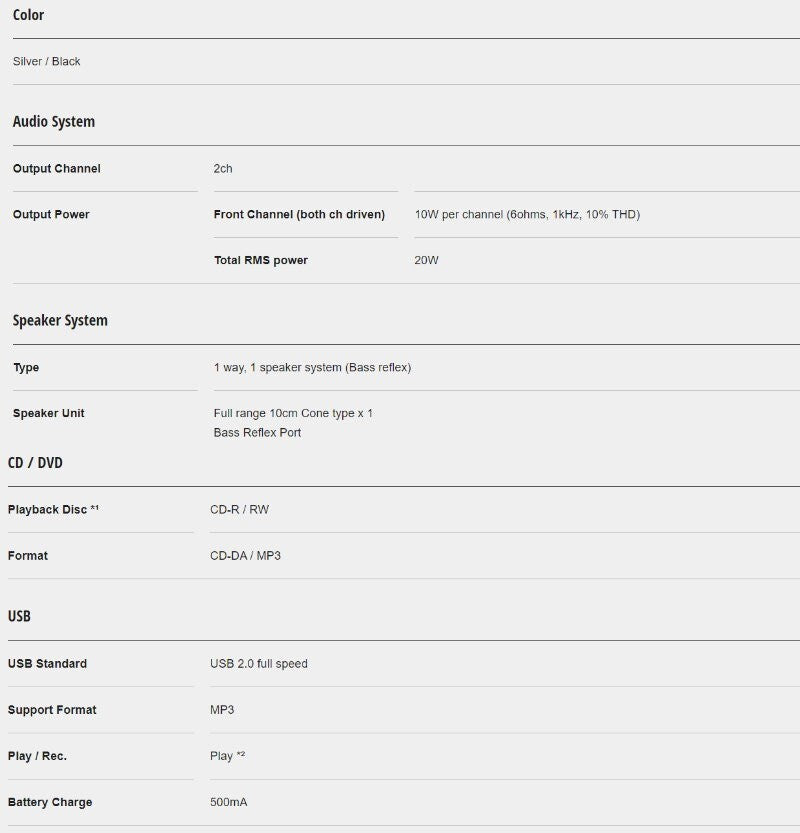
Task: Select the USB 2.0 full speed value
Action: pyautogui.click(x=259, y=664)
